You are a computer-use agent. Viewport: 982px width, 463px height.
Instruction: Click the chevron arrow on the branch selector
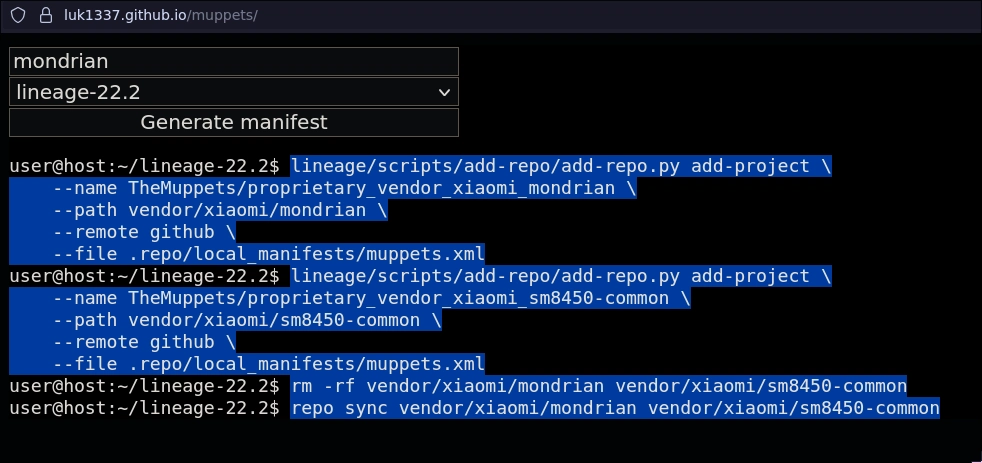[x=445, y=93]
